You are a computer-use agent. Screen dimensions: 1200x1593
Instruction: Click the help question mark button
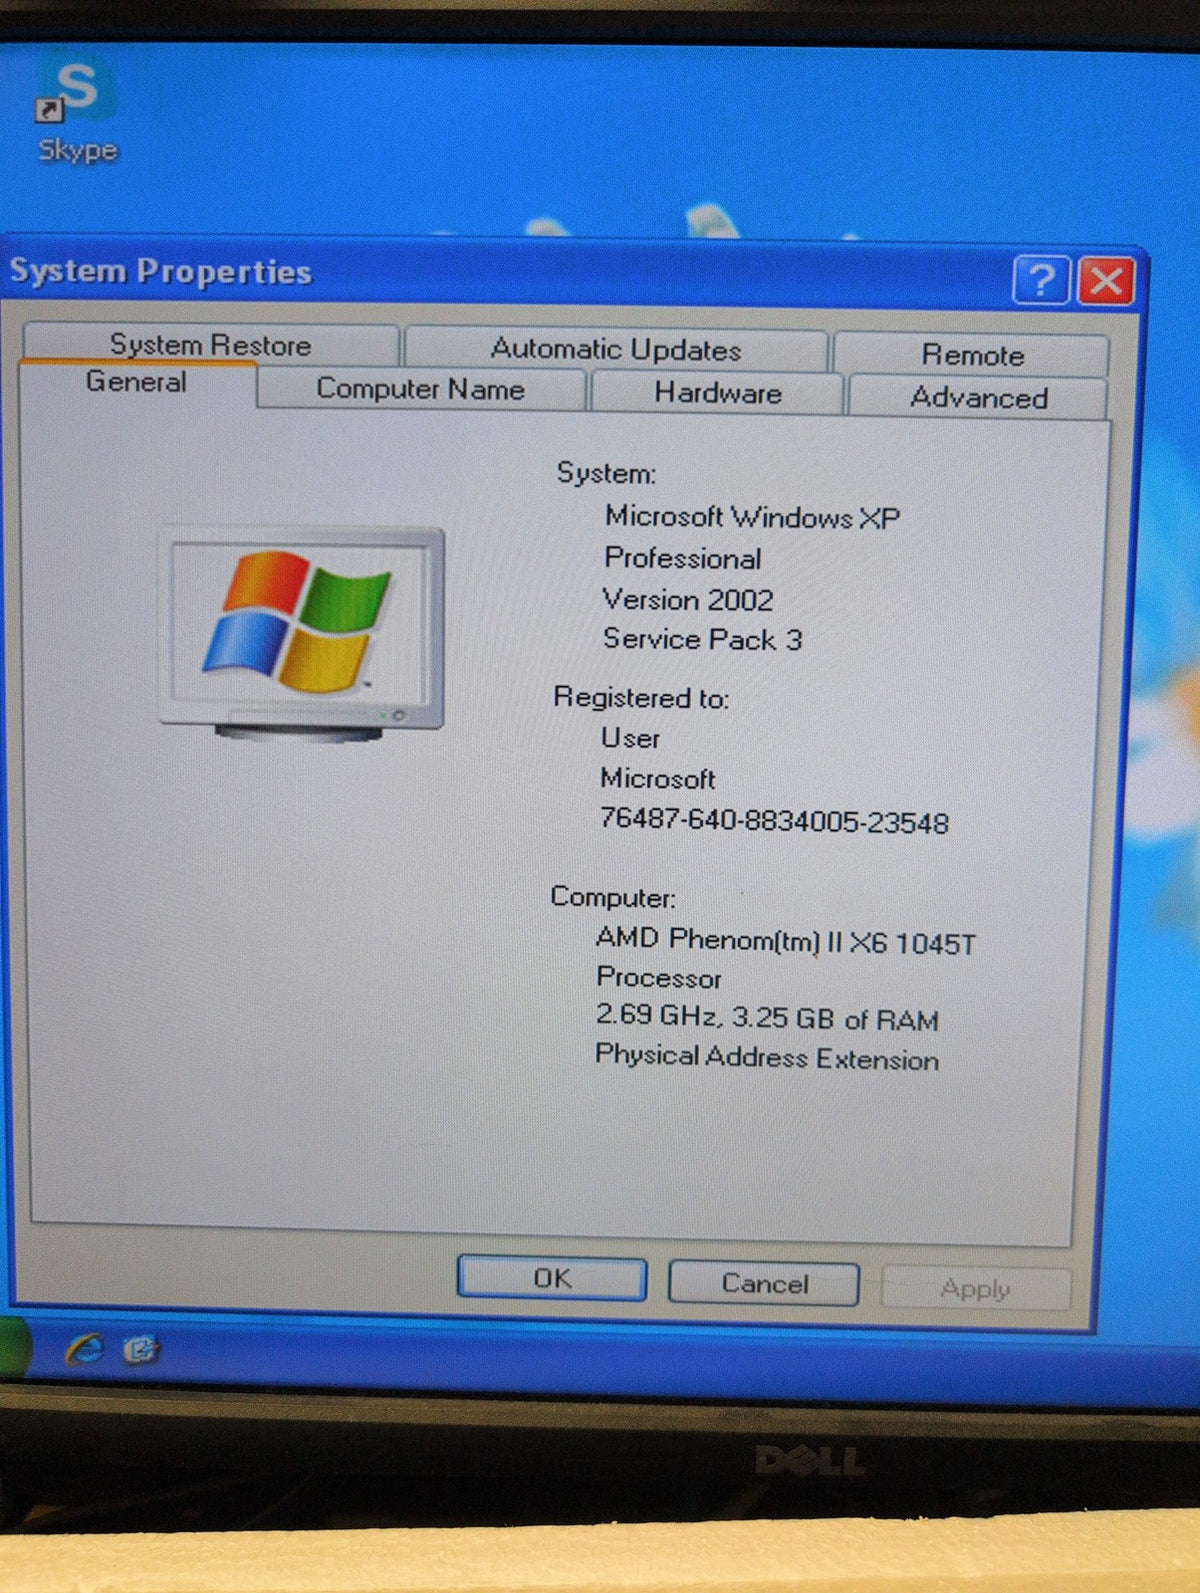pyautogui.click(x=1041, y=280)
